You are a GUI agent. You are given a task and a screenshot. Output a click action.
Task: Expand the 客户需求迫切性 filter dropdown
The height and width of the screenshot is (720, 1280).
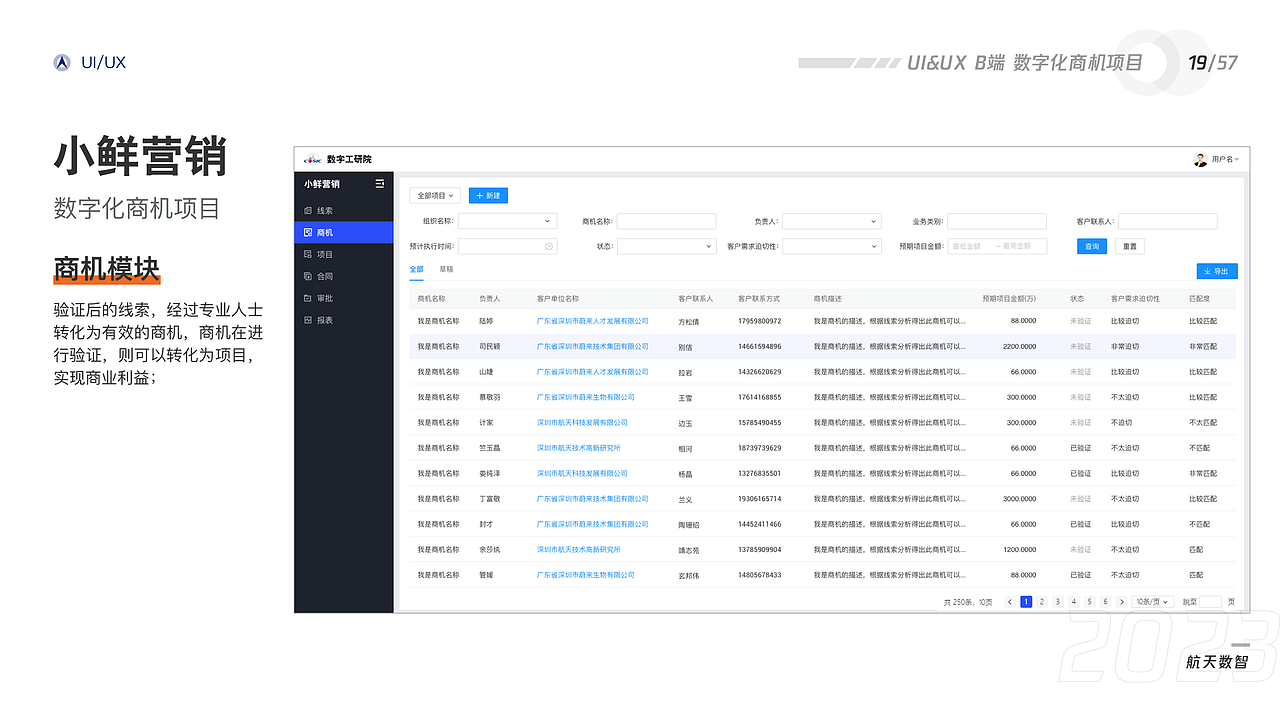[x=831, y=246]
